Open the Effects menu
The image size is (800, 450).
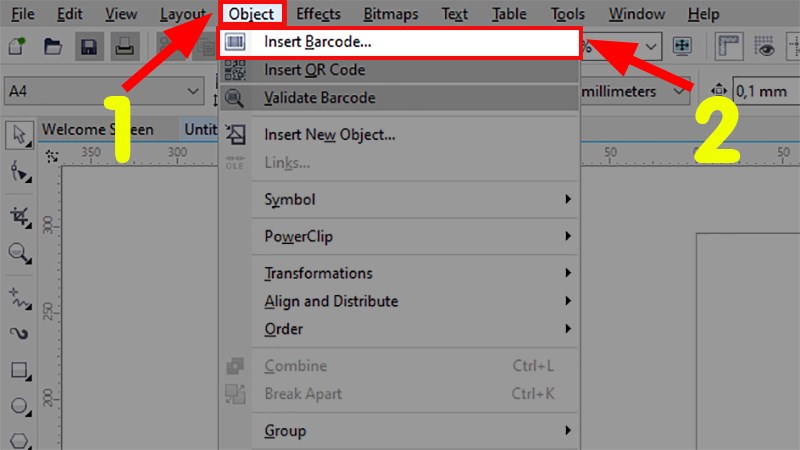[x=318, y=14]
